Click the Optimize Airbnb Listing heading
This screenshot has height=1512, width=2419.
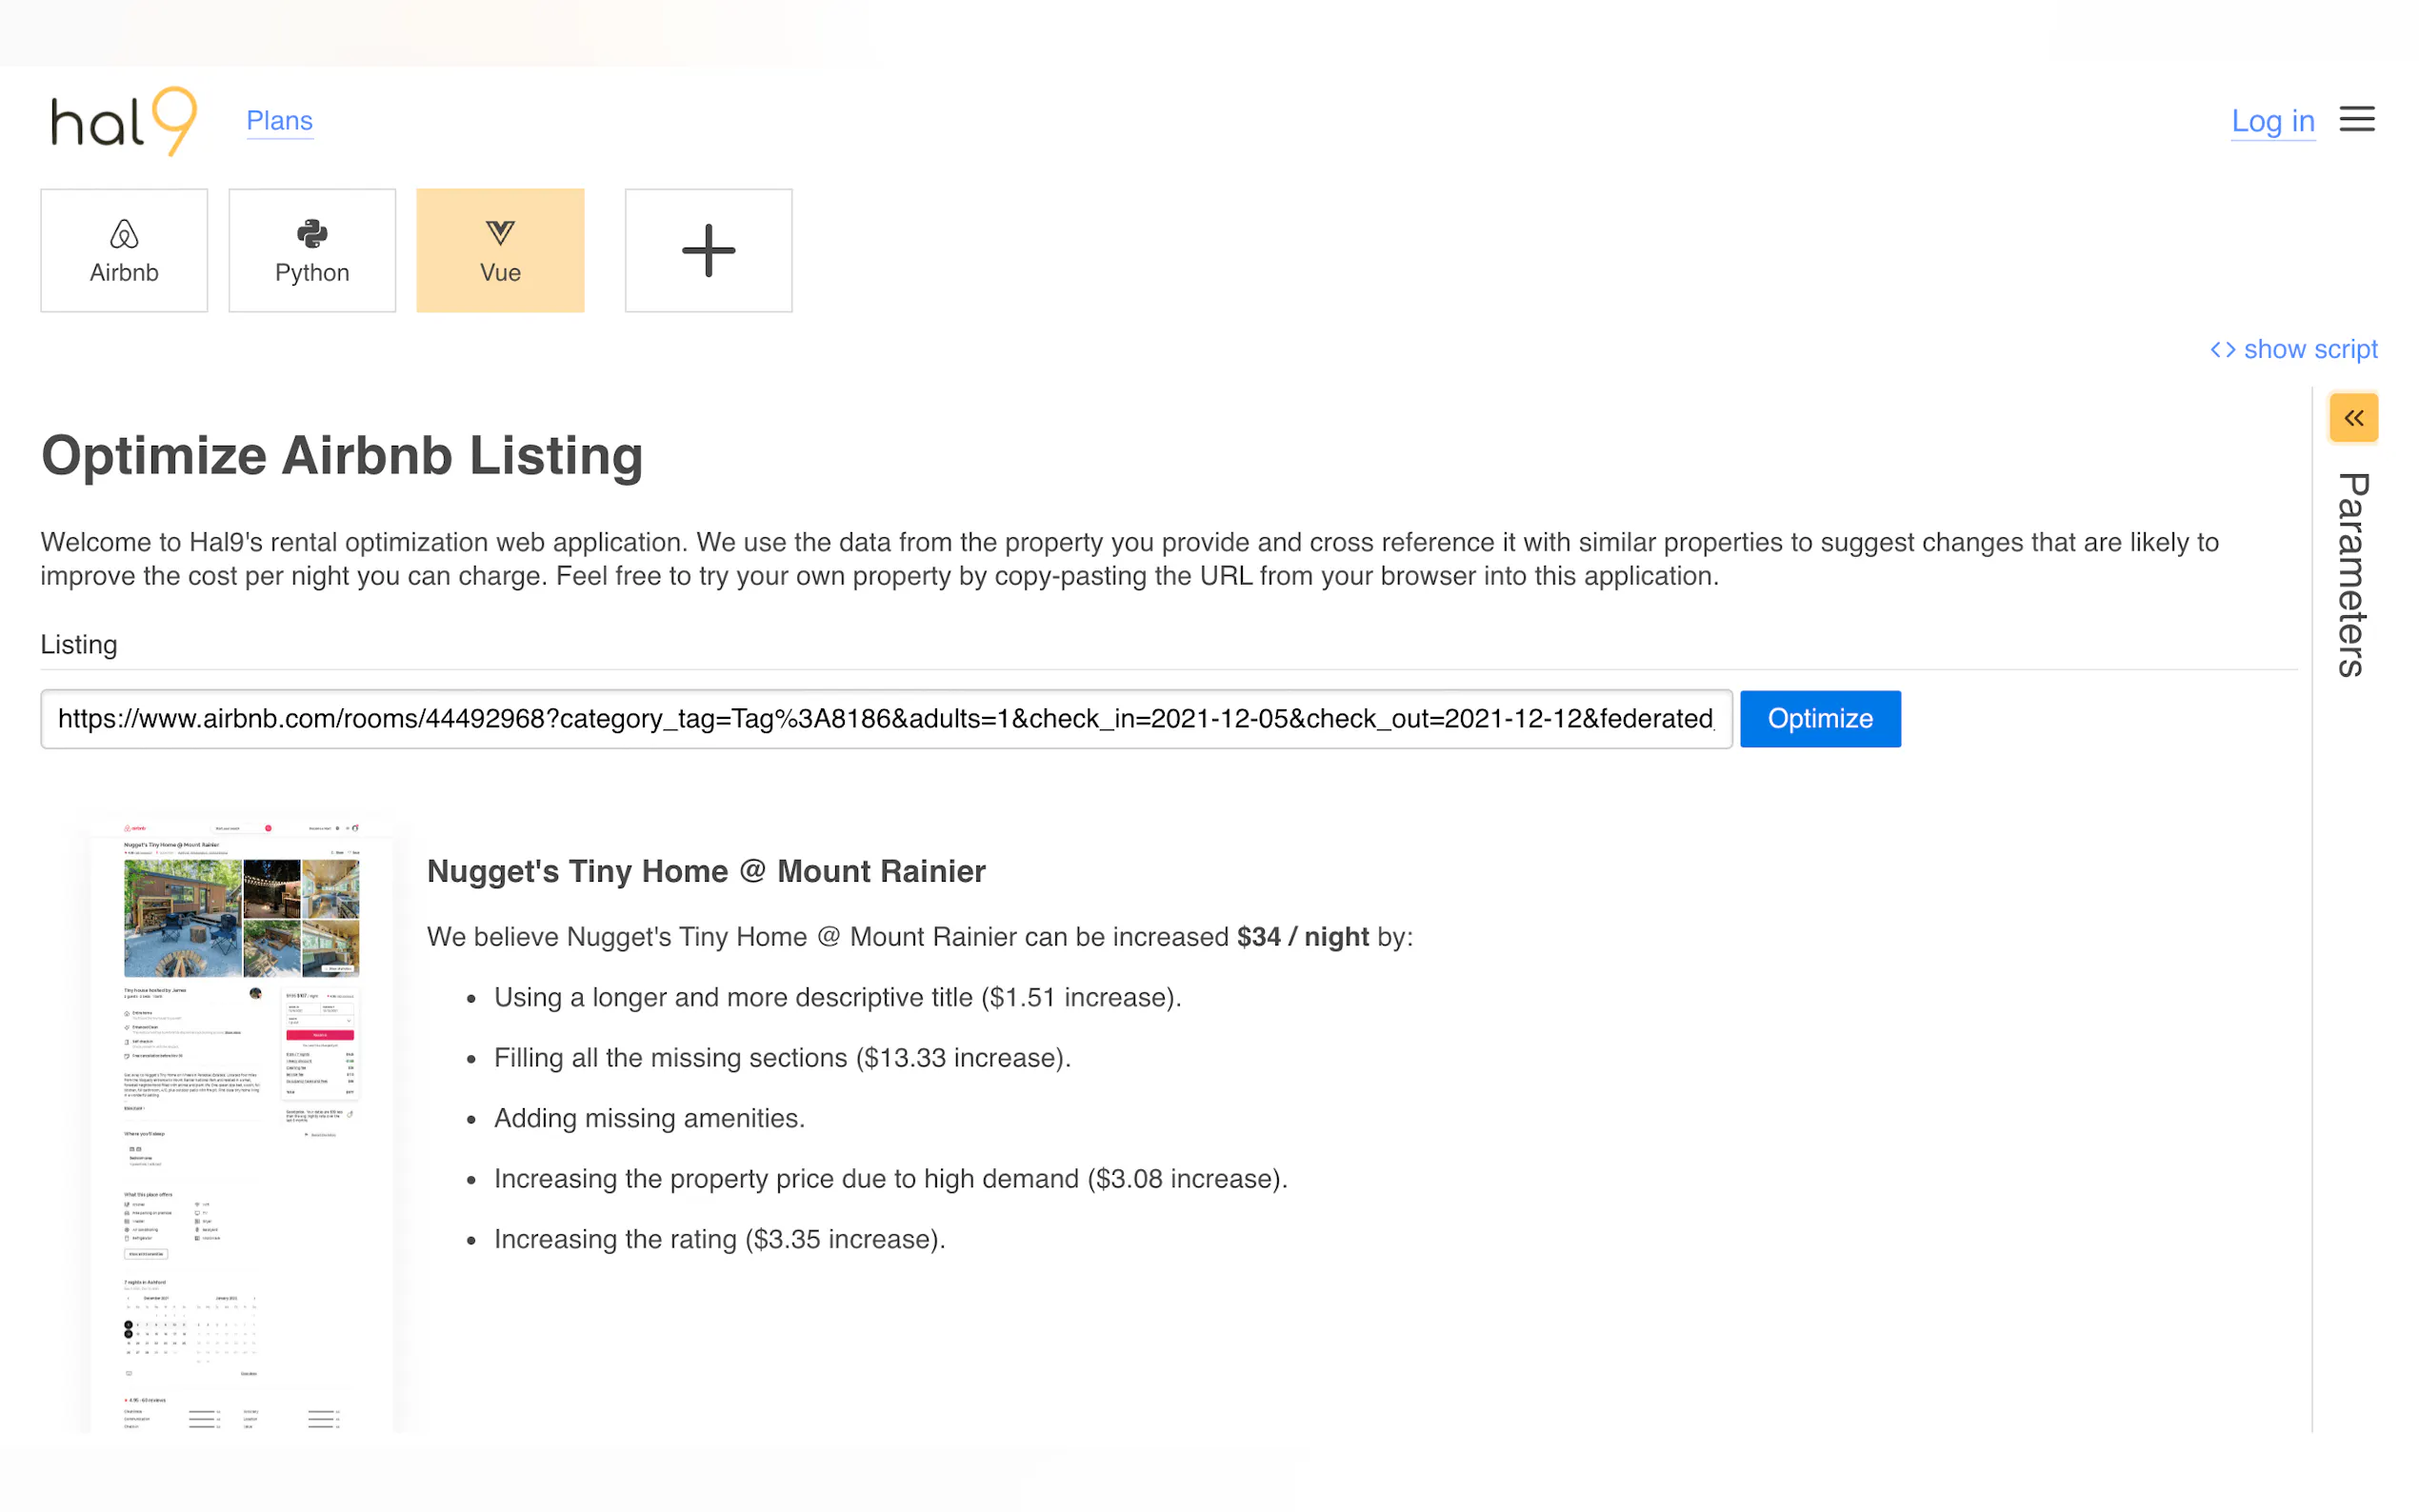pos(342,456)
